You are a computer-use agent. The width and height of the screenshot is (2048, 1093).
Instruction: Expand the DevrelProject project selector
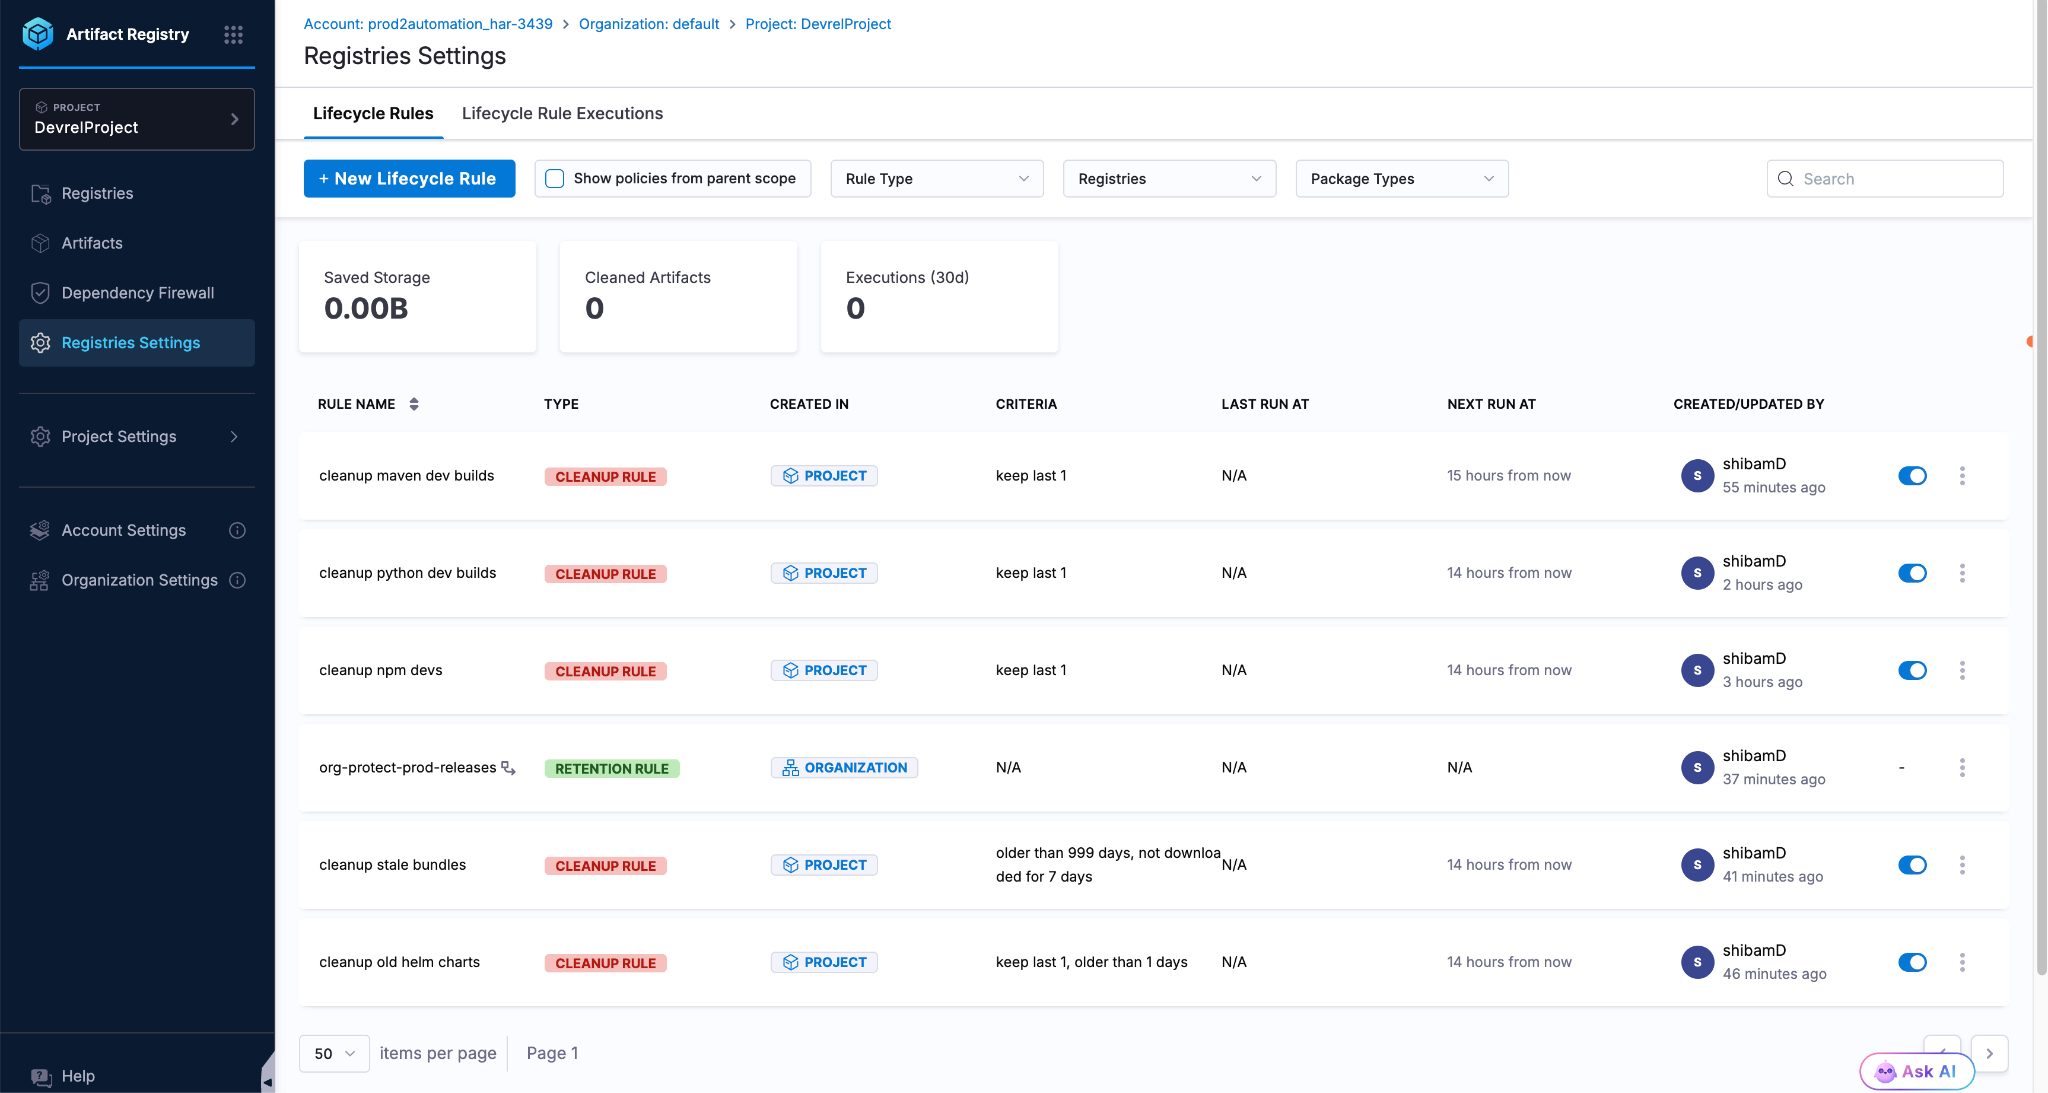(137, 119)
